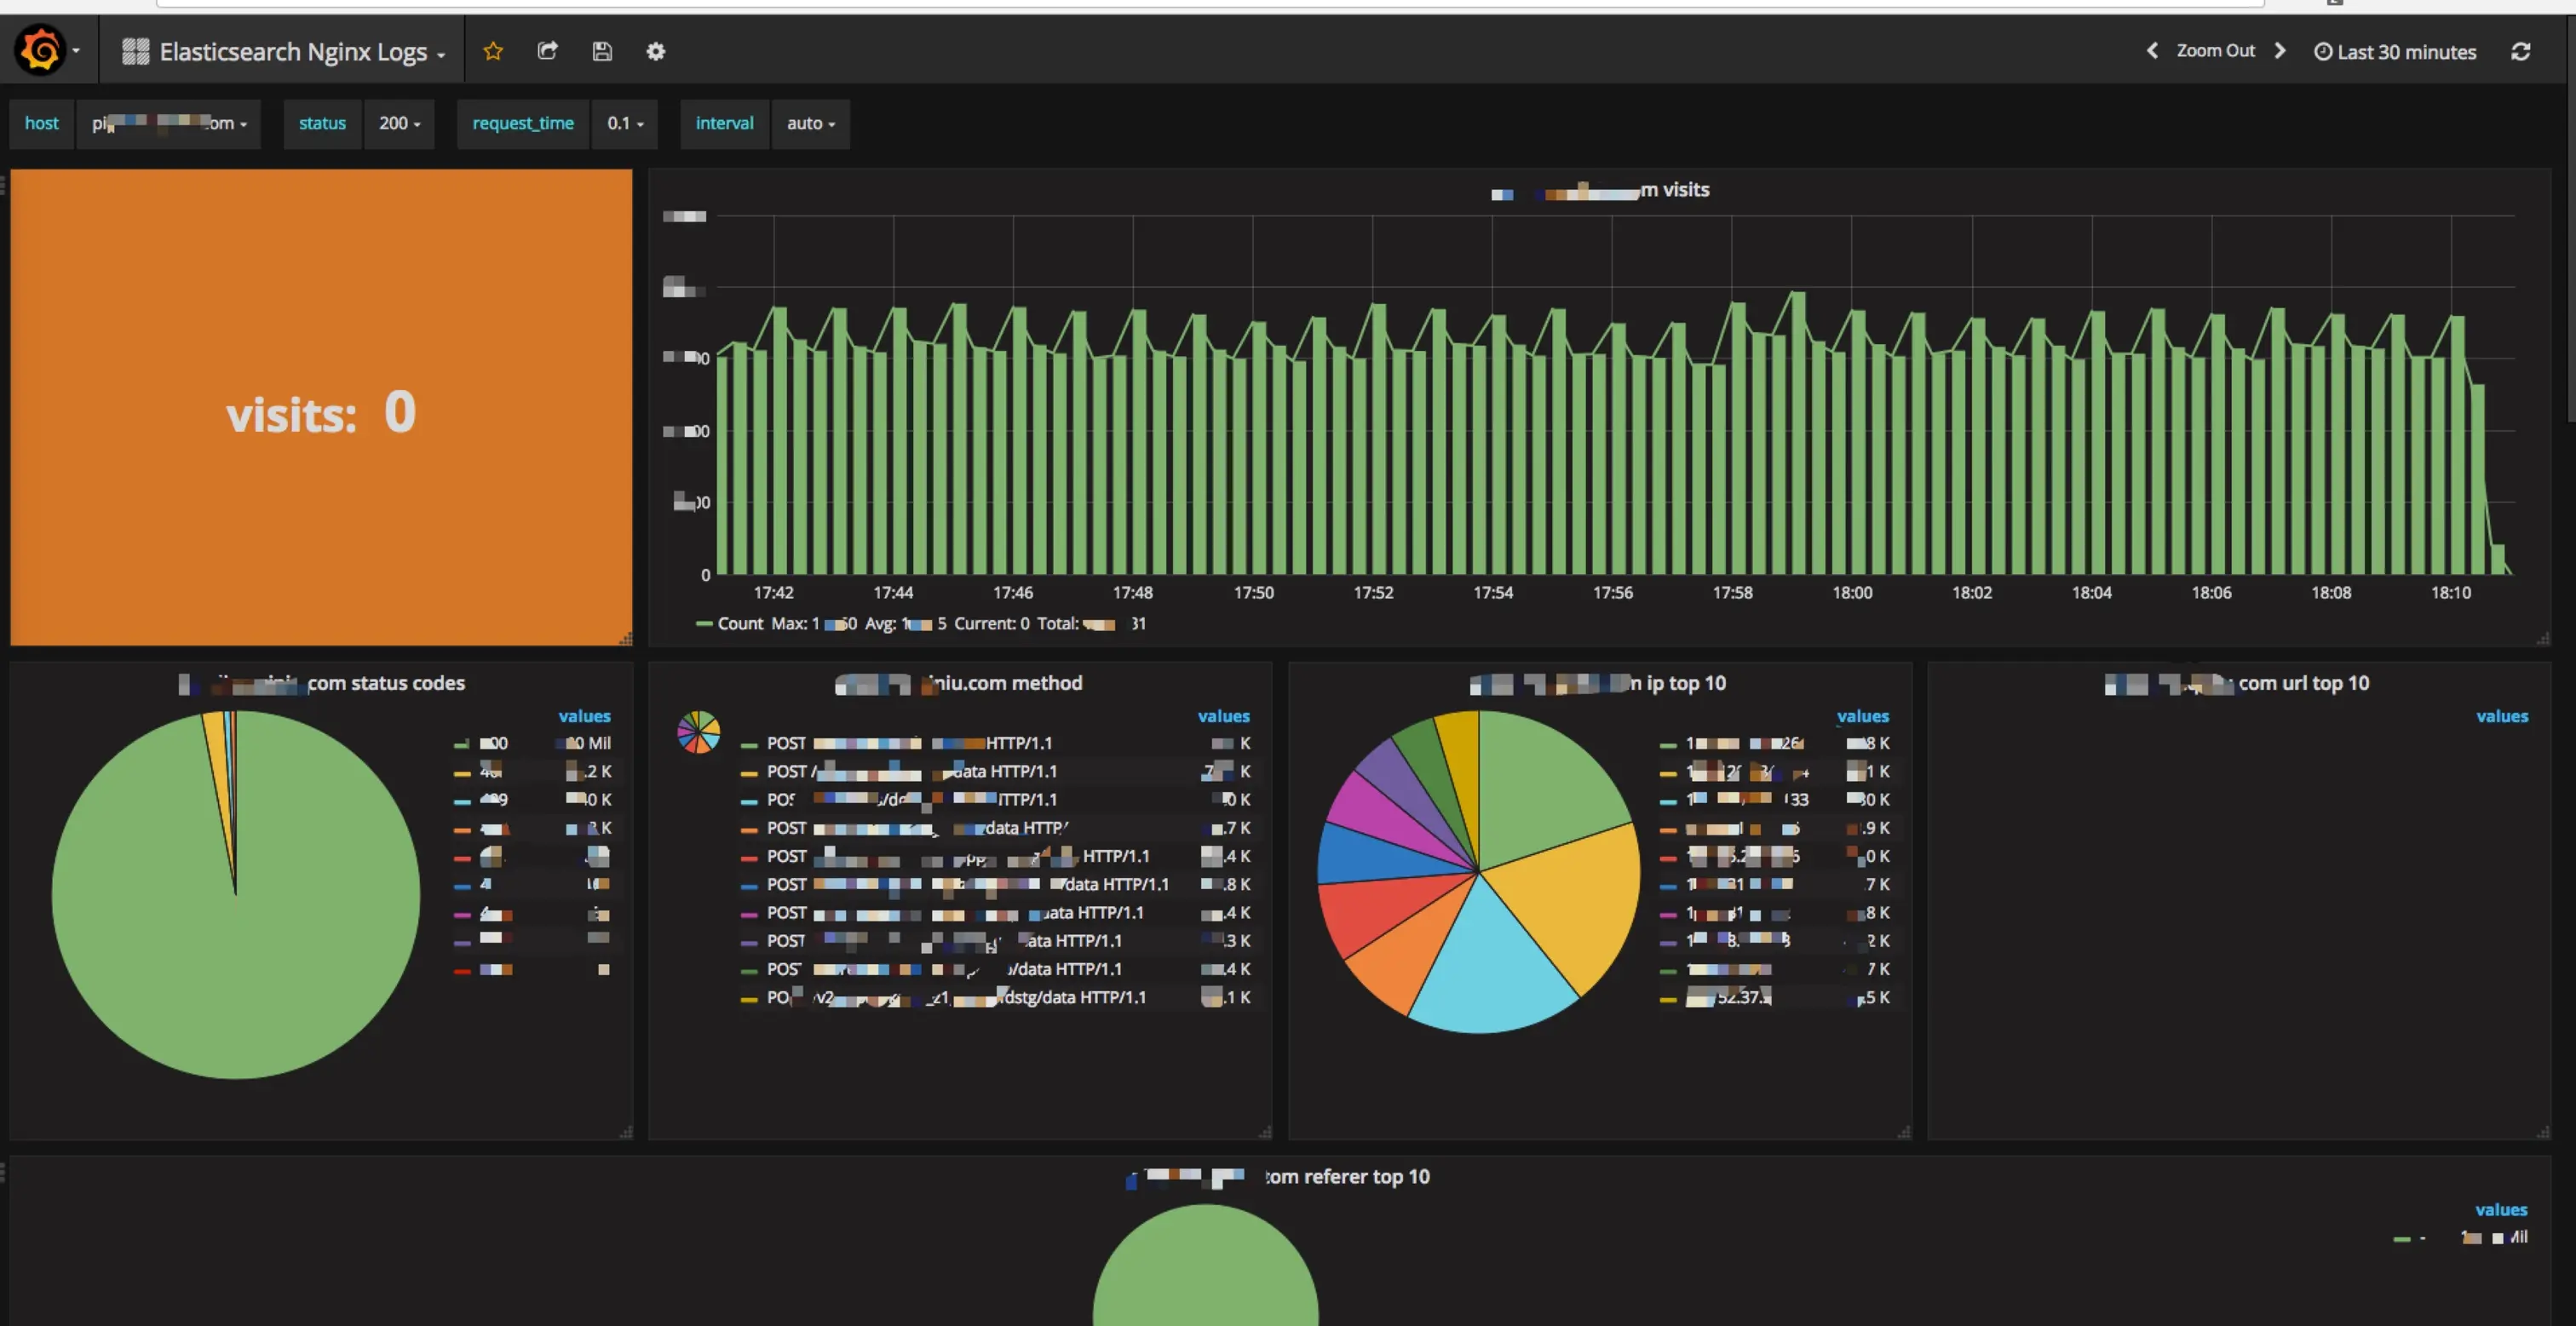Toggle Count series in visits legend

[739, 623]
